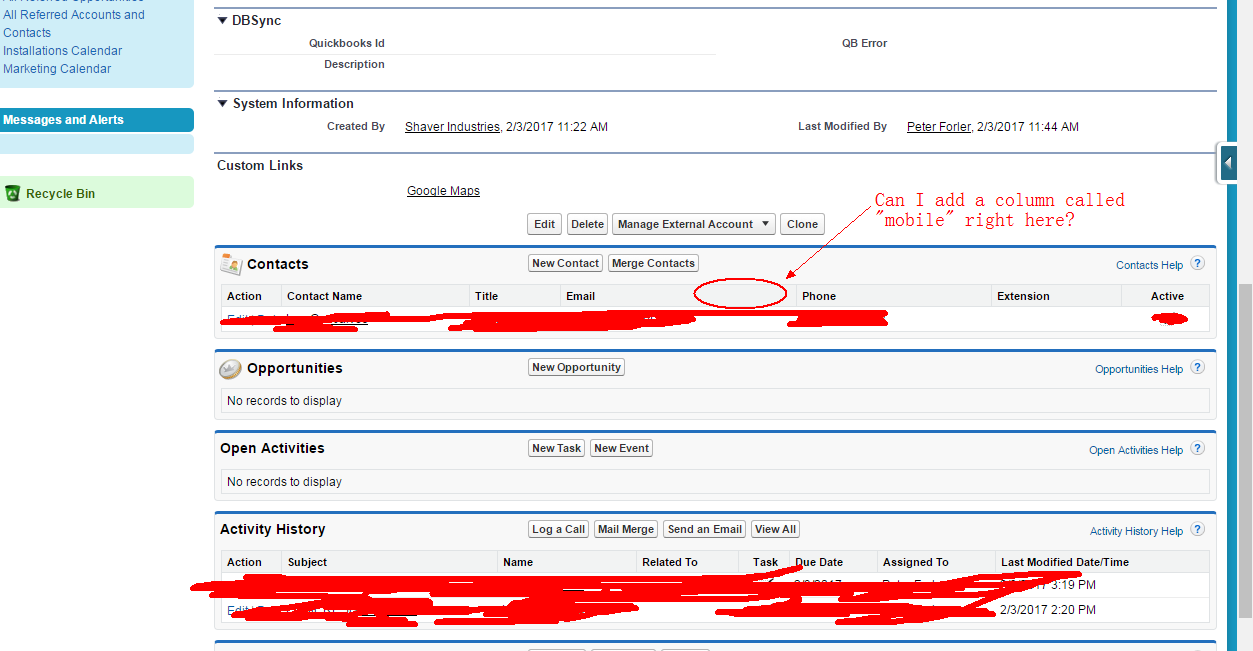Click Assigned To column header

point(915,562)
